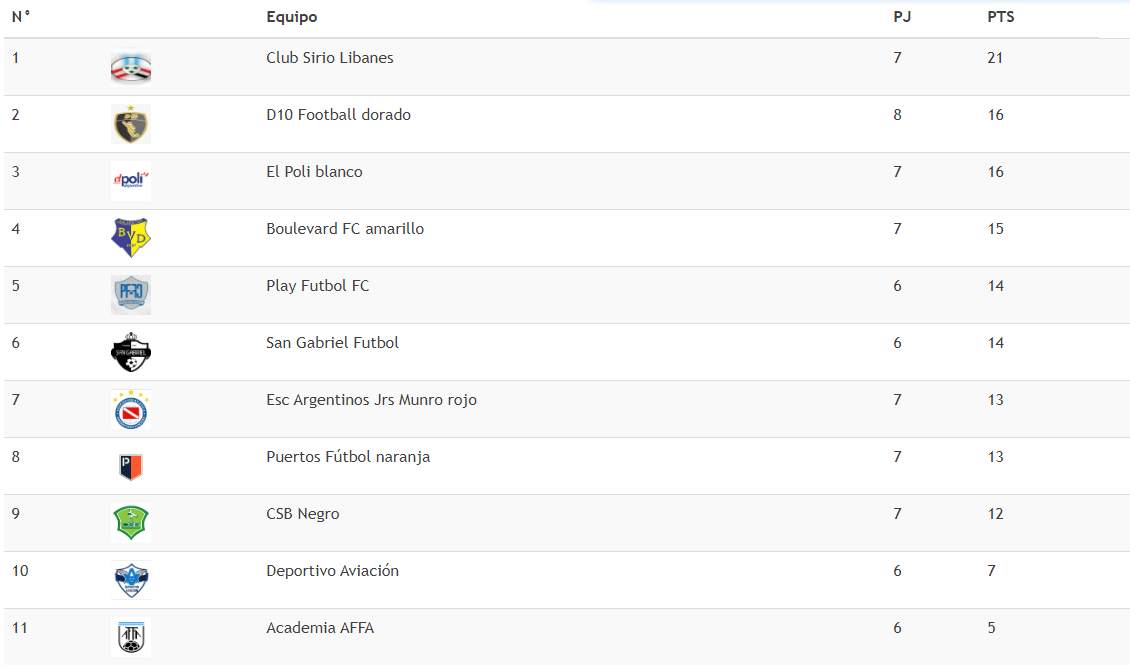Open Club Sirio Libanes team name
The height and width of the screenshot is (667, 1130).
[330, 58]
